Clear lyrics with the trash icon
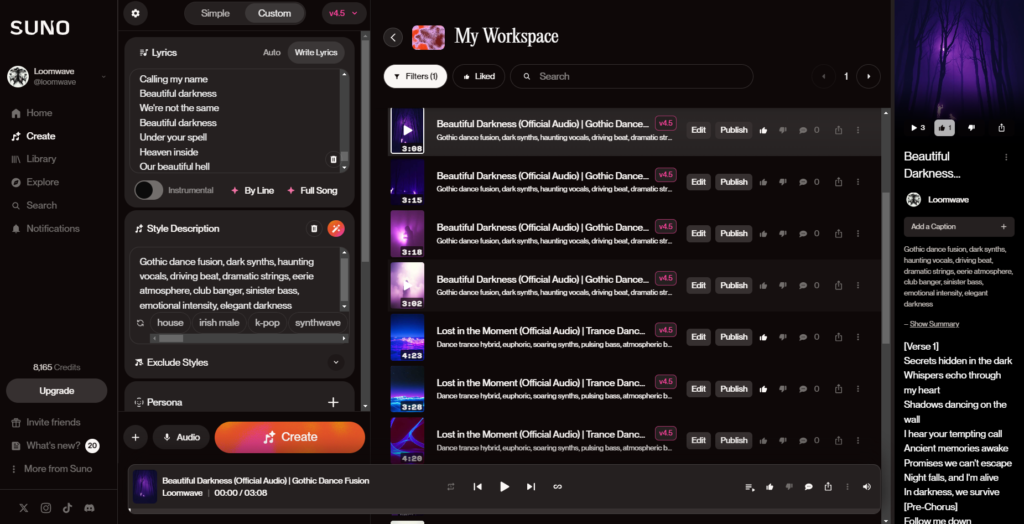 click(333, 159)
